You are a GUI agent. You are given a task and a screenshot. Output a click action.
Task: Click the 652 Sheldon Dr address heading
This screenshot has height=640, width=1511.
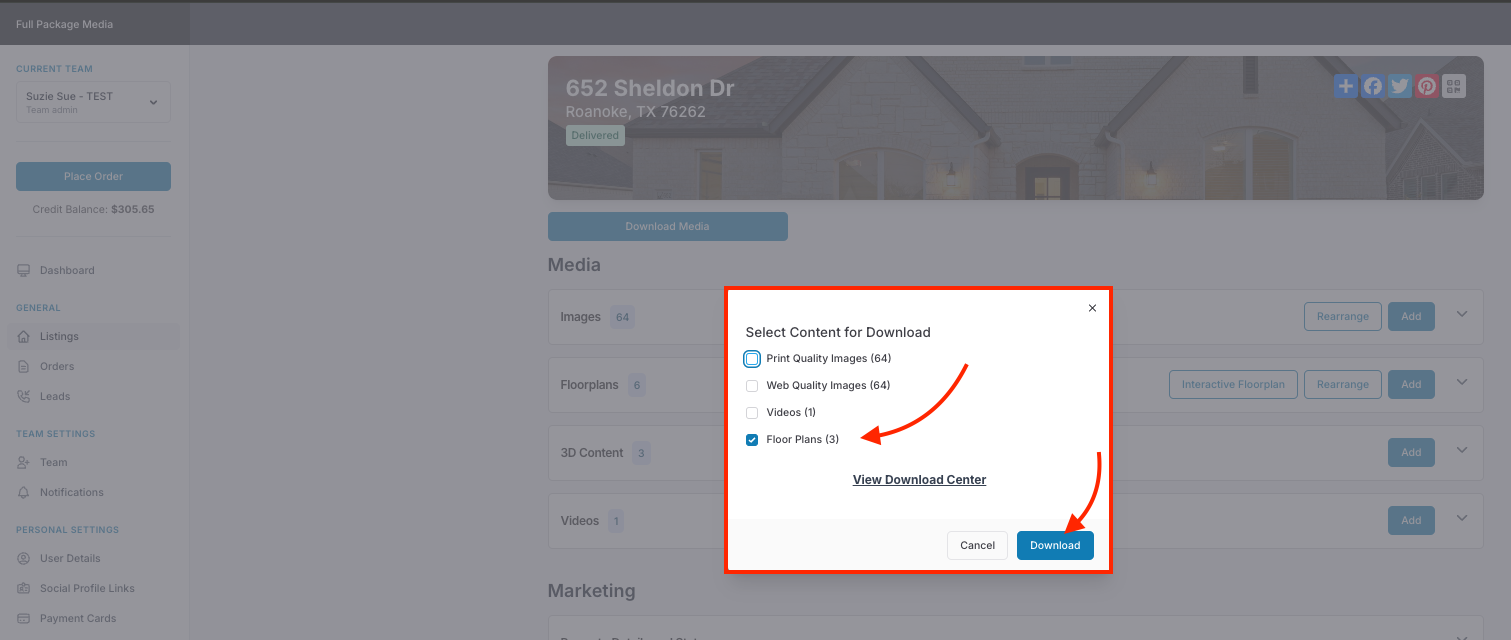point(650,88)
